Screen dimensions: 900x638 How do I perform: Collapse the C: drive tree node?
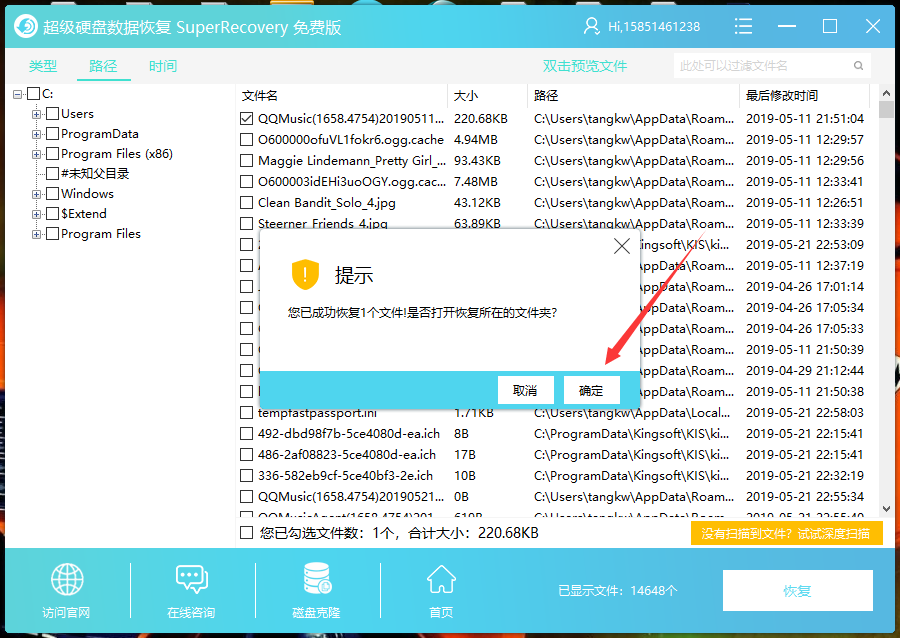click(x=18, y=94)
